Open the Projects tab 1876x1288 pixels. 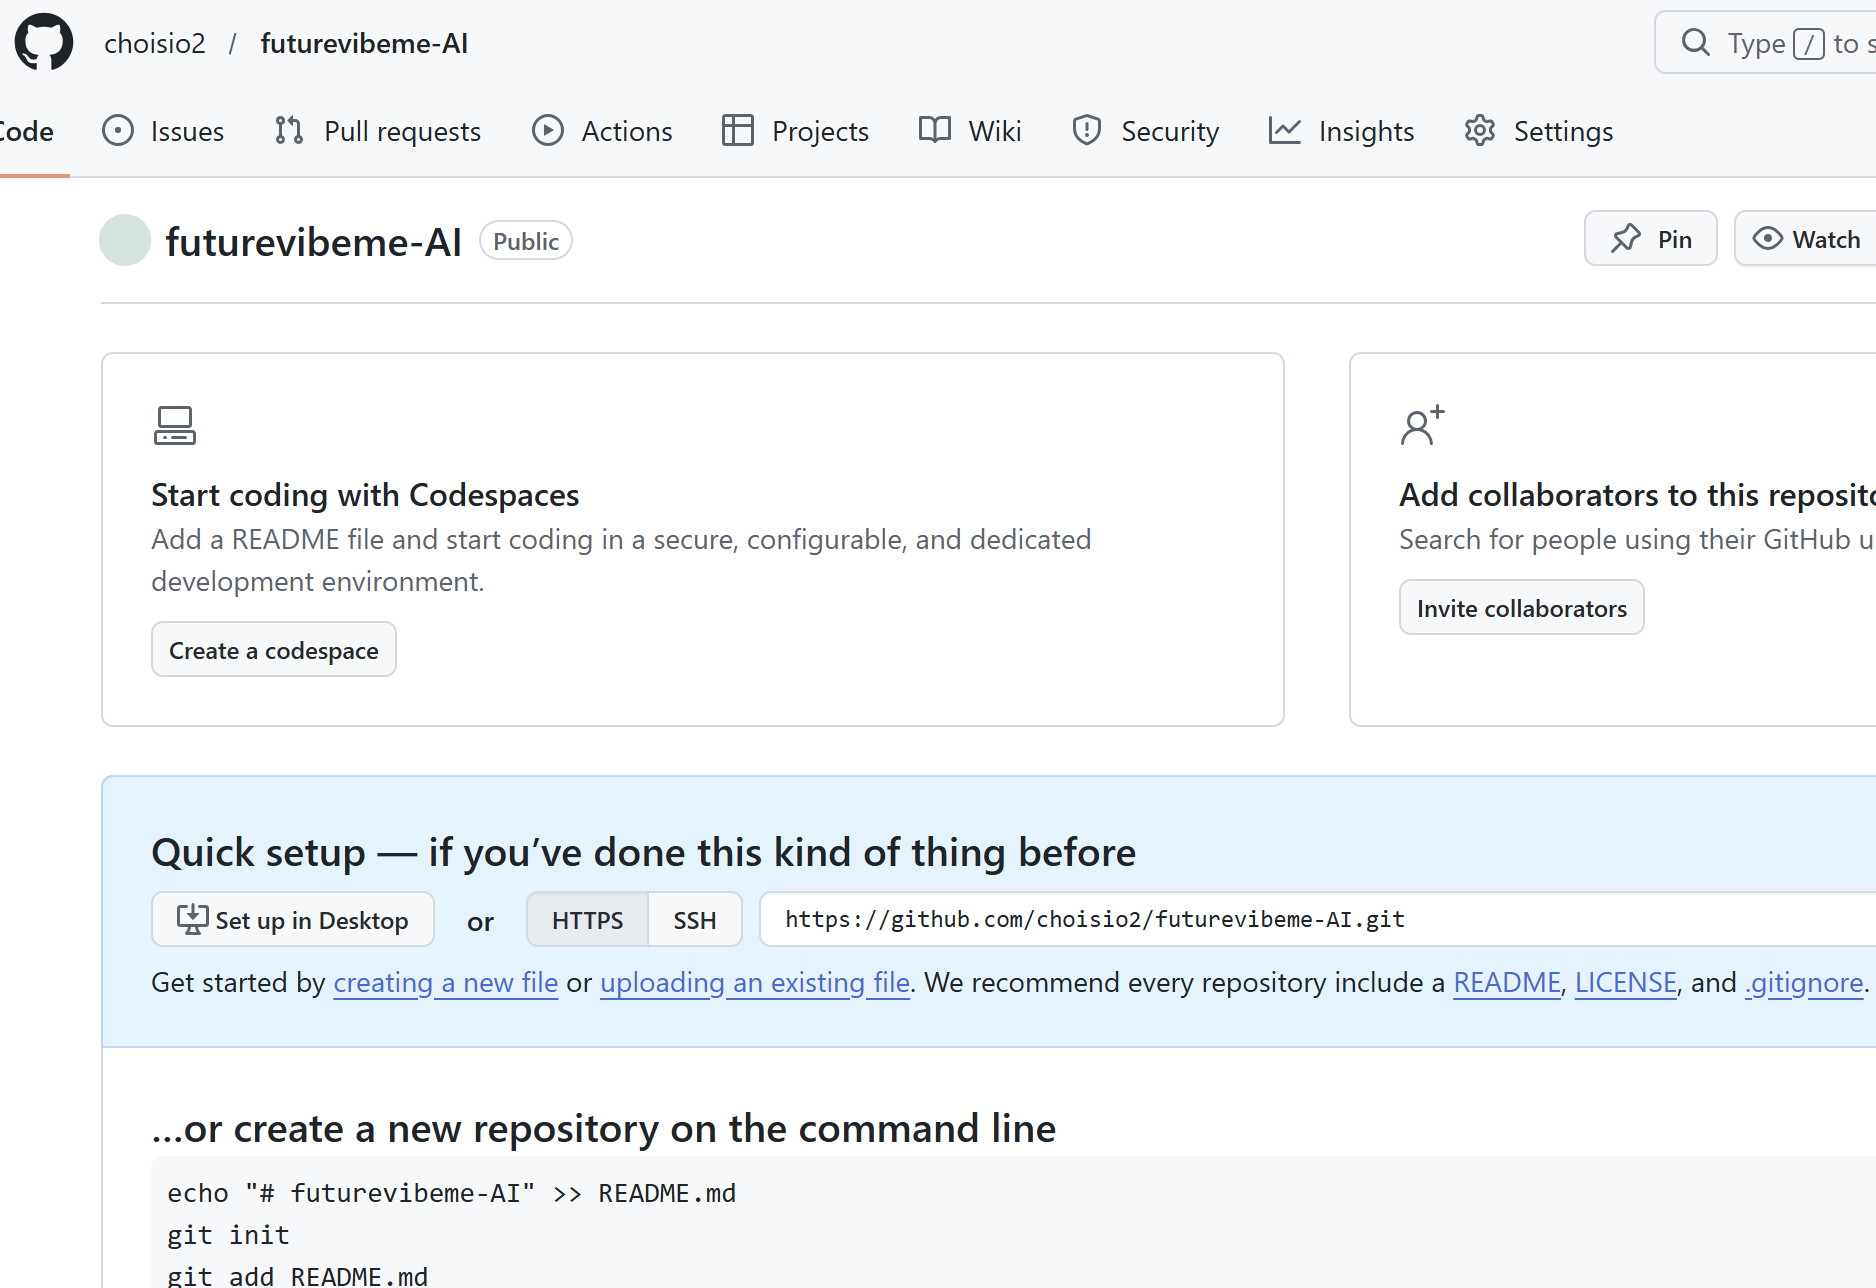[x=795, y=131]
